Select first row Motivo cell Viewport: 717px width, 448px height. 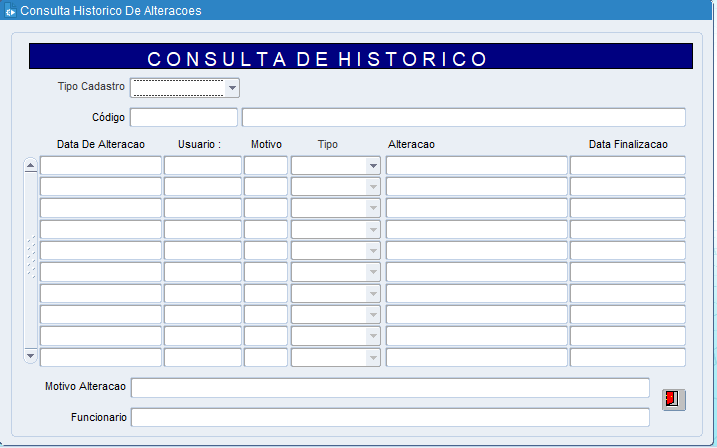(x=266, y=165)
